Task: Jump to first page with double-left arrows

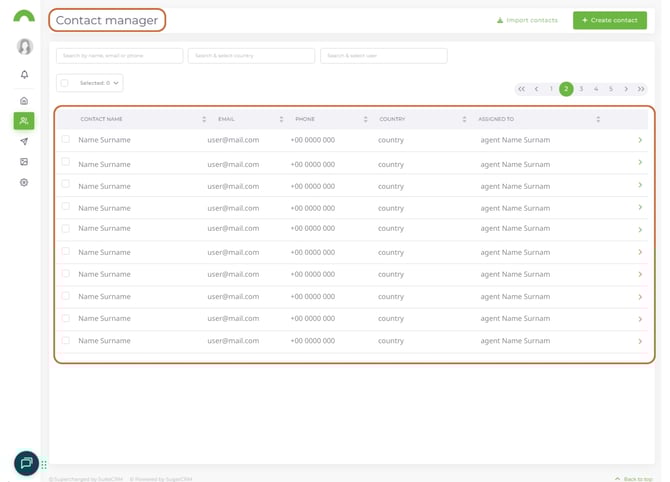Action: click(521, 89)
